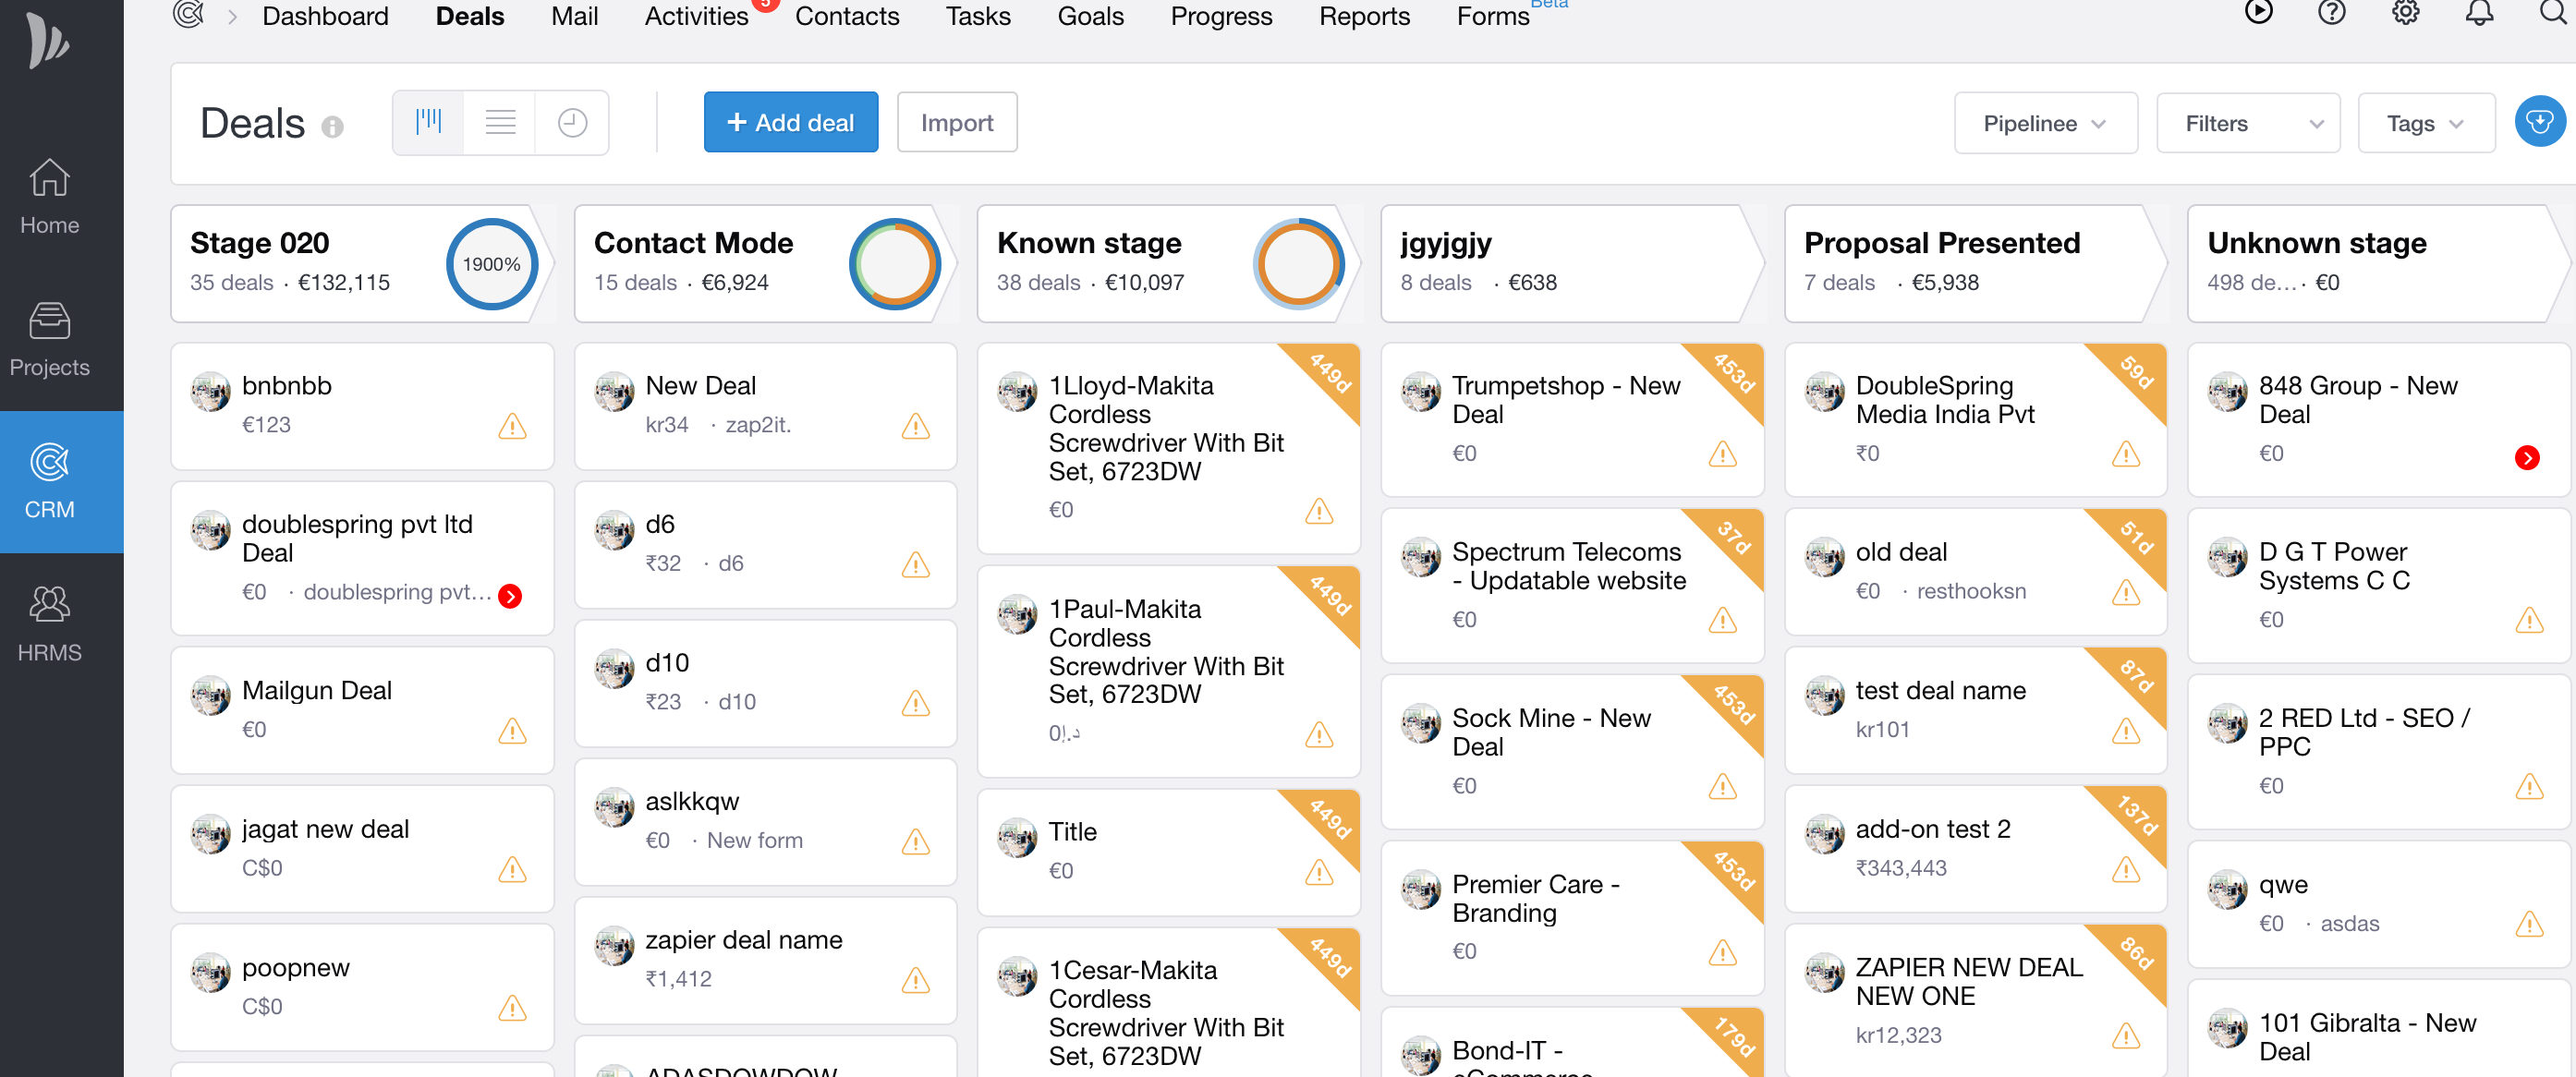Open the Tags dropdown
Viewport: 2576px width, 1077px height.
pos(2426,123)
